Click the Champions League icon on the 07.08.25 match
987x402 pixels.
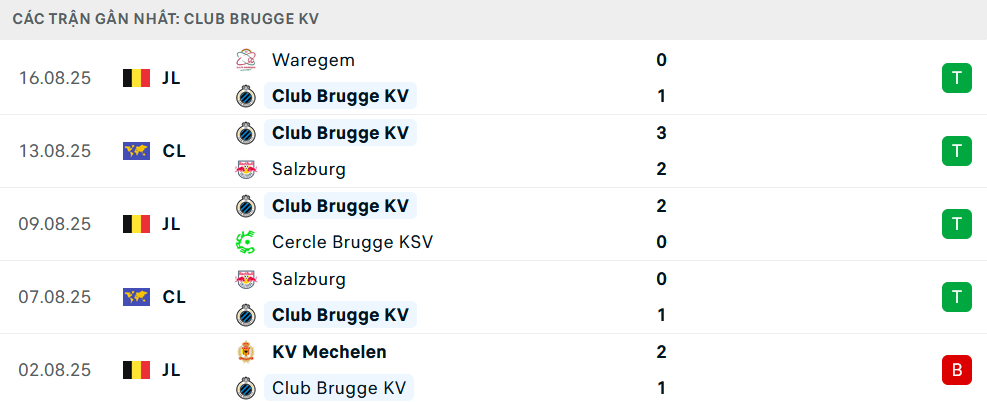click(136, 297)
